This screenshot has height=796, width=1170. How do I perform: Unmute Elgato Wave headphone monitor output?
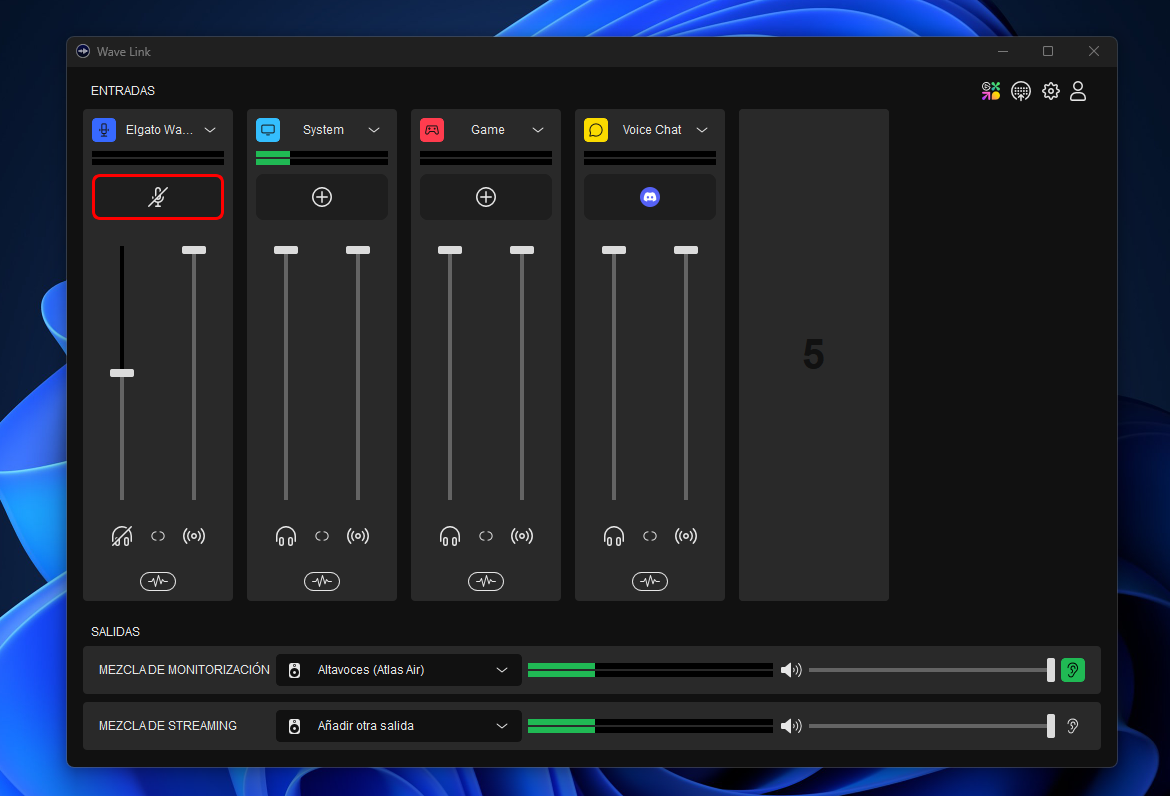point(122,536)
